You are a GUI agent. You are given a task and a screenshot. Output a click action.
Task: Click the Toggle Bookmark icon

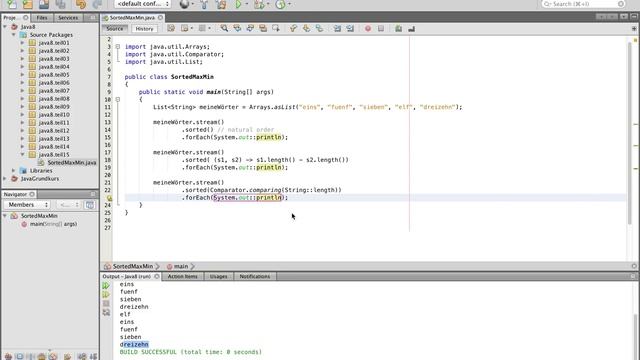(x=319, y=28)
